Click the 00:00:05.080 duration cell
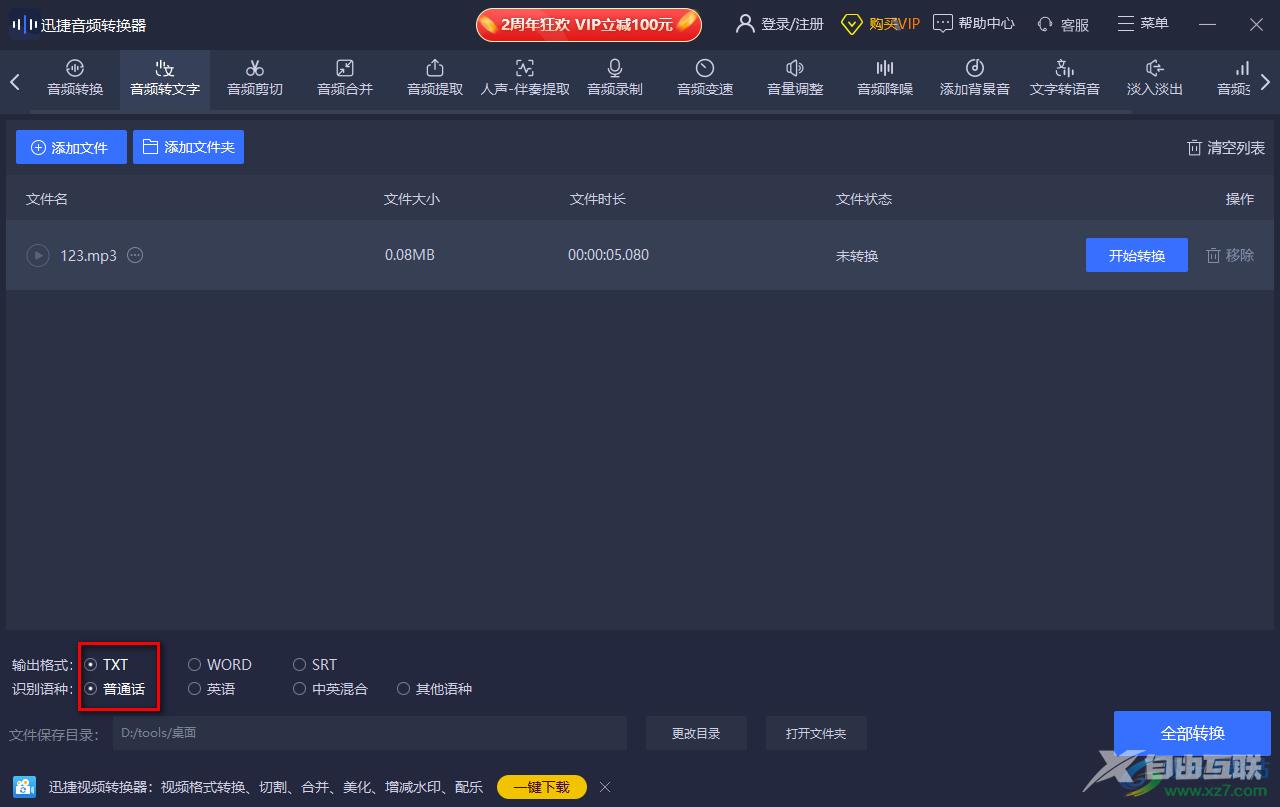Viewport: 1280px width, 807px height. tap(608, 255)
